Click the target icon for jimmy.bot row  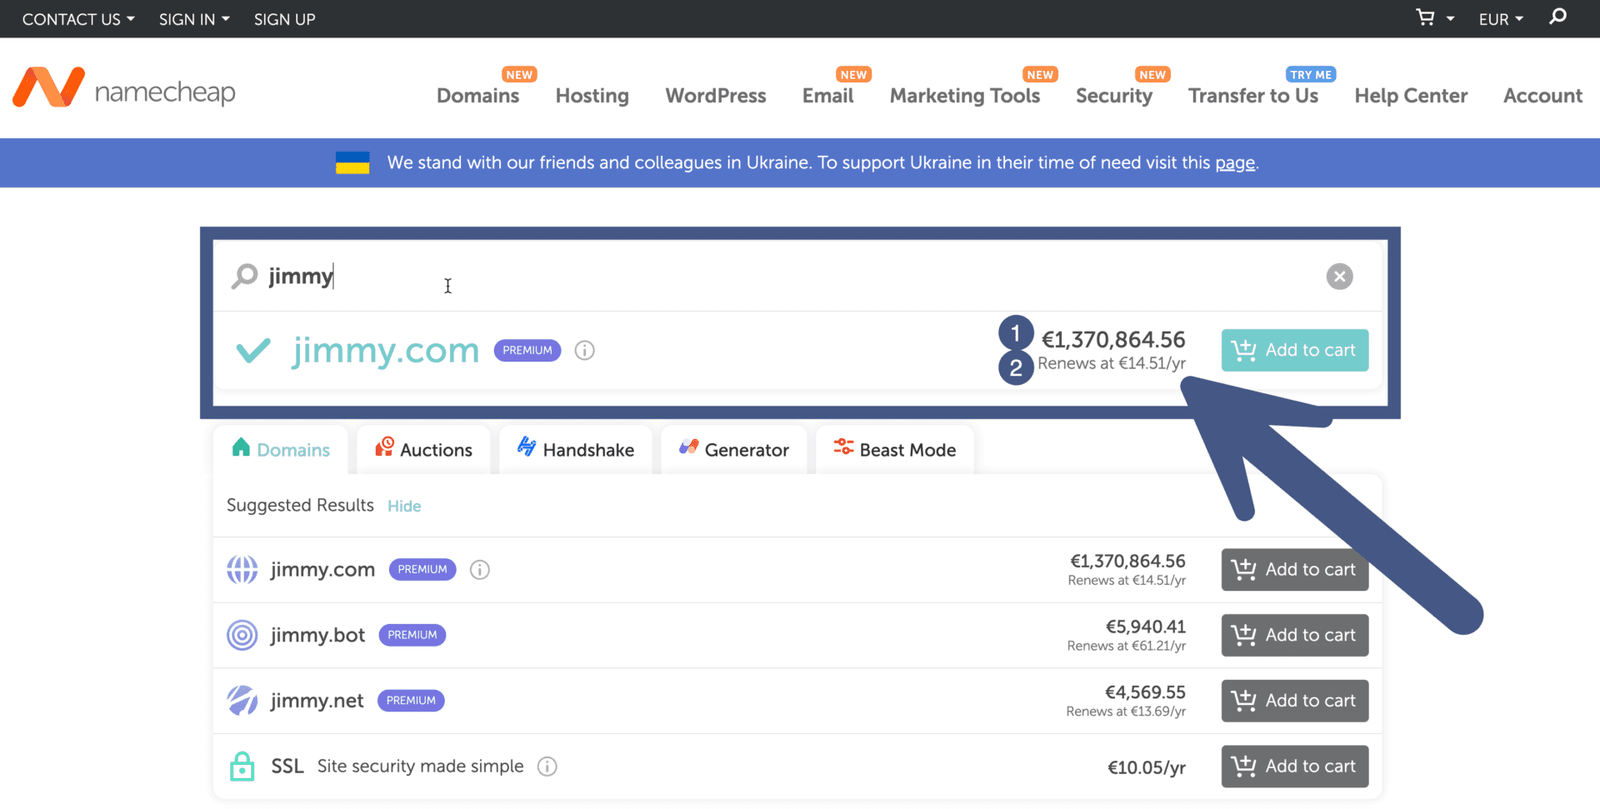(x=242, y=635)
